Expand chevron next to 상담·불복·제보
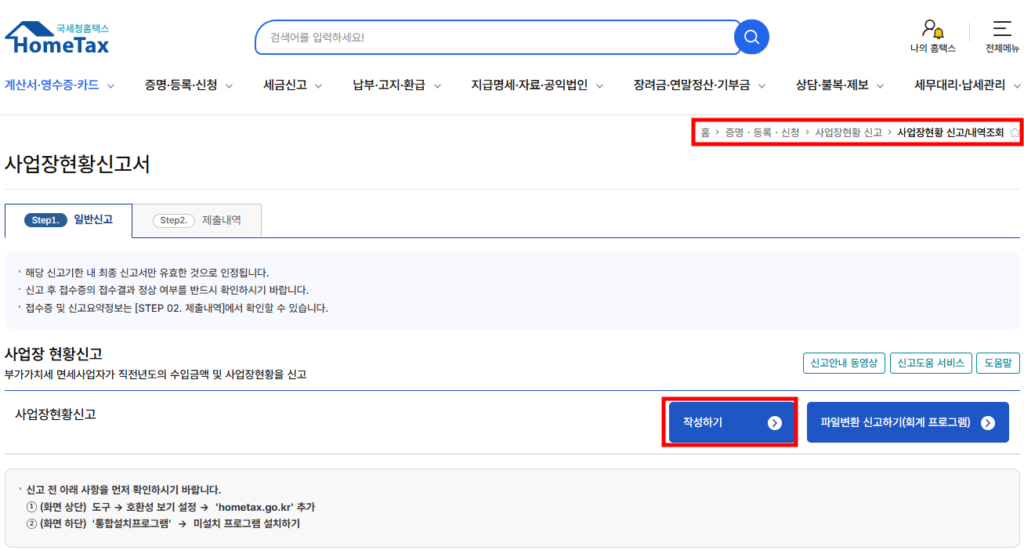 [880, 86]
